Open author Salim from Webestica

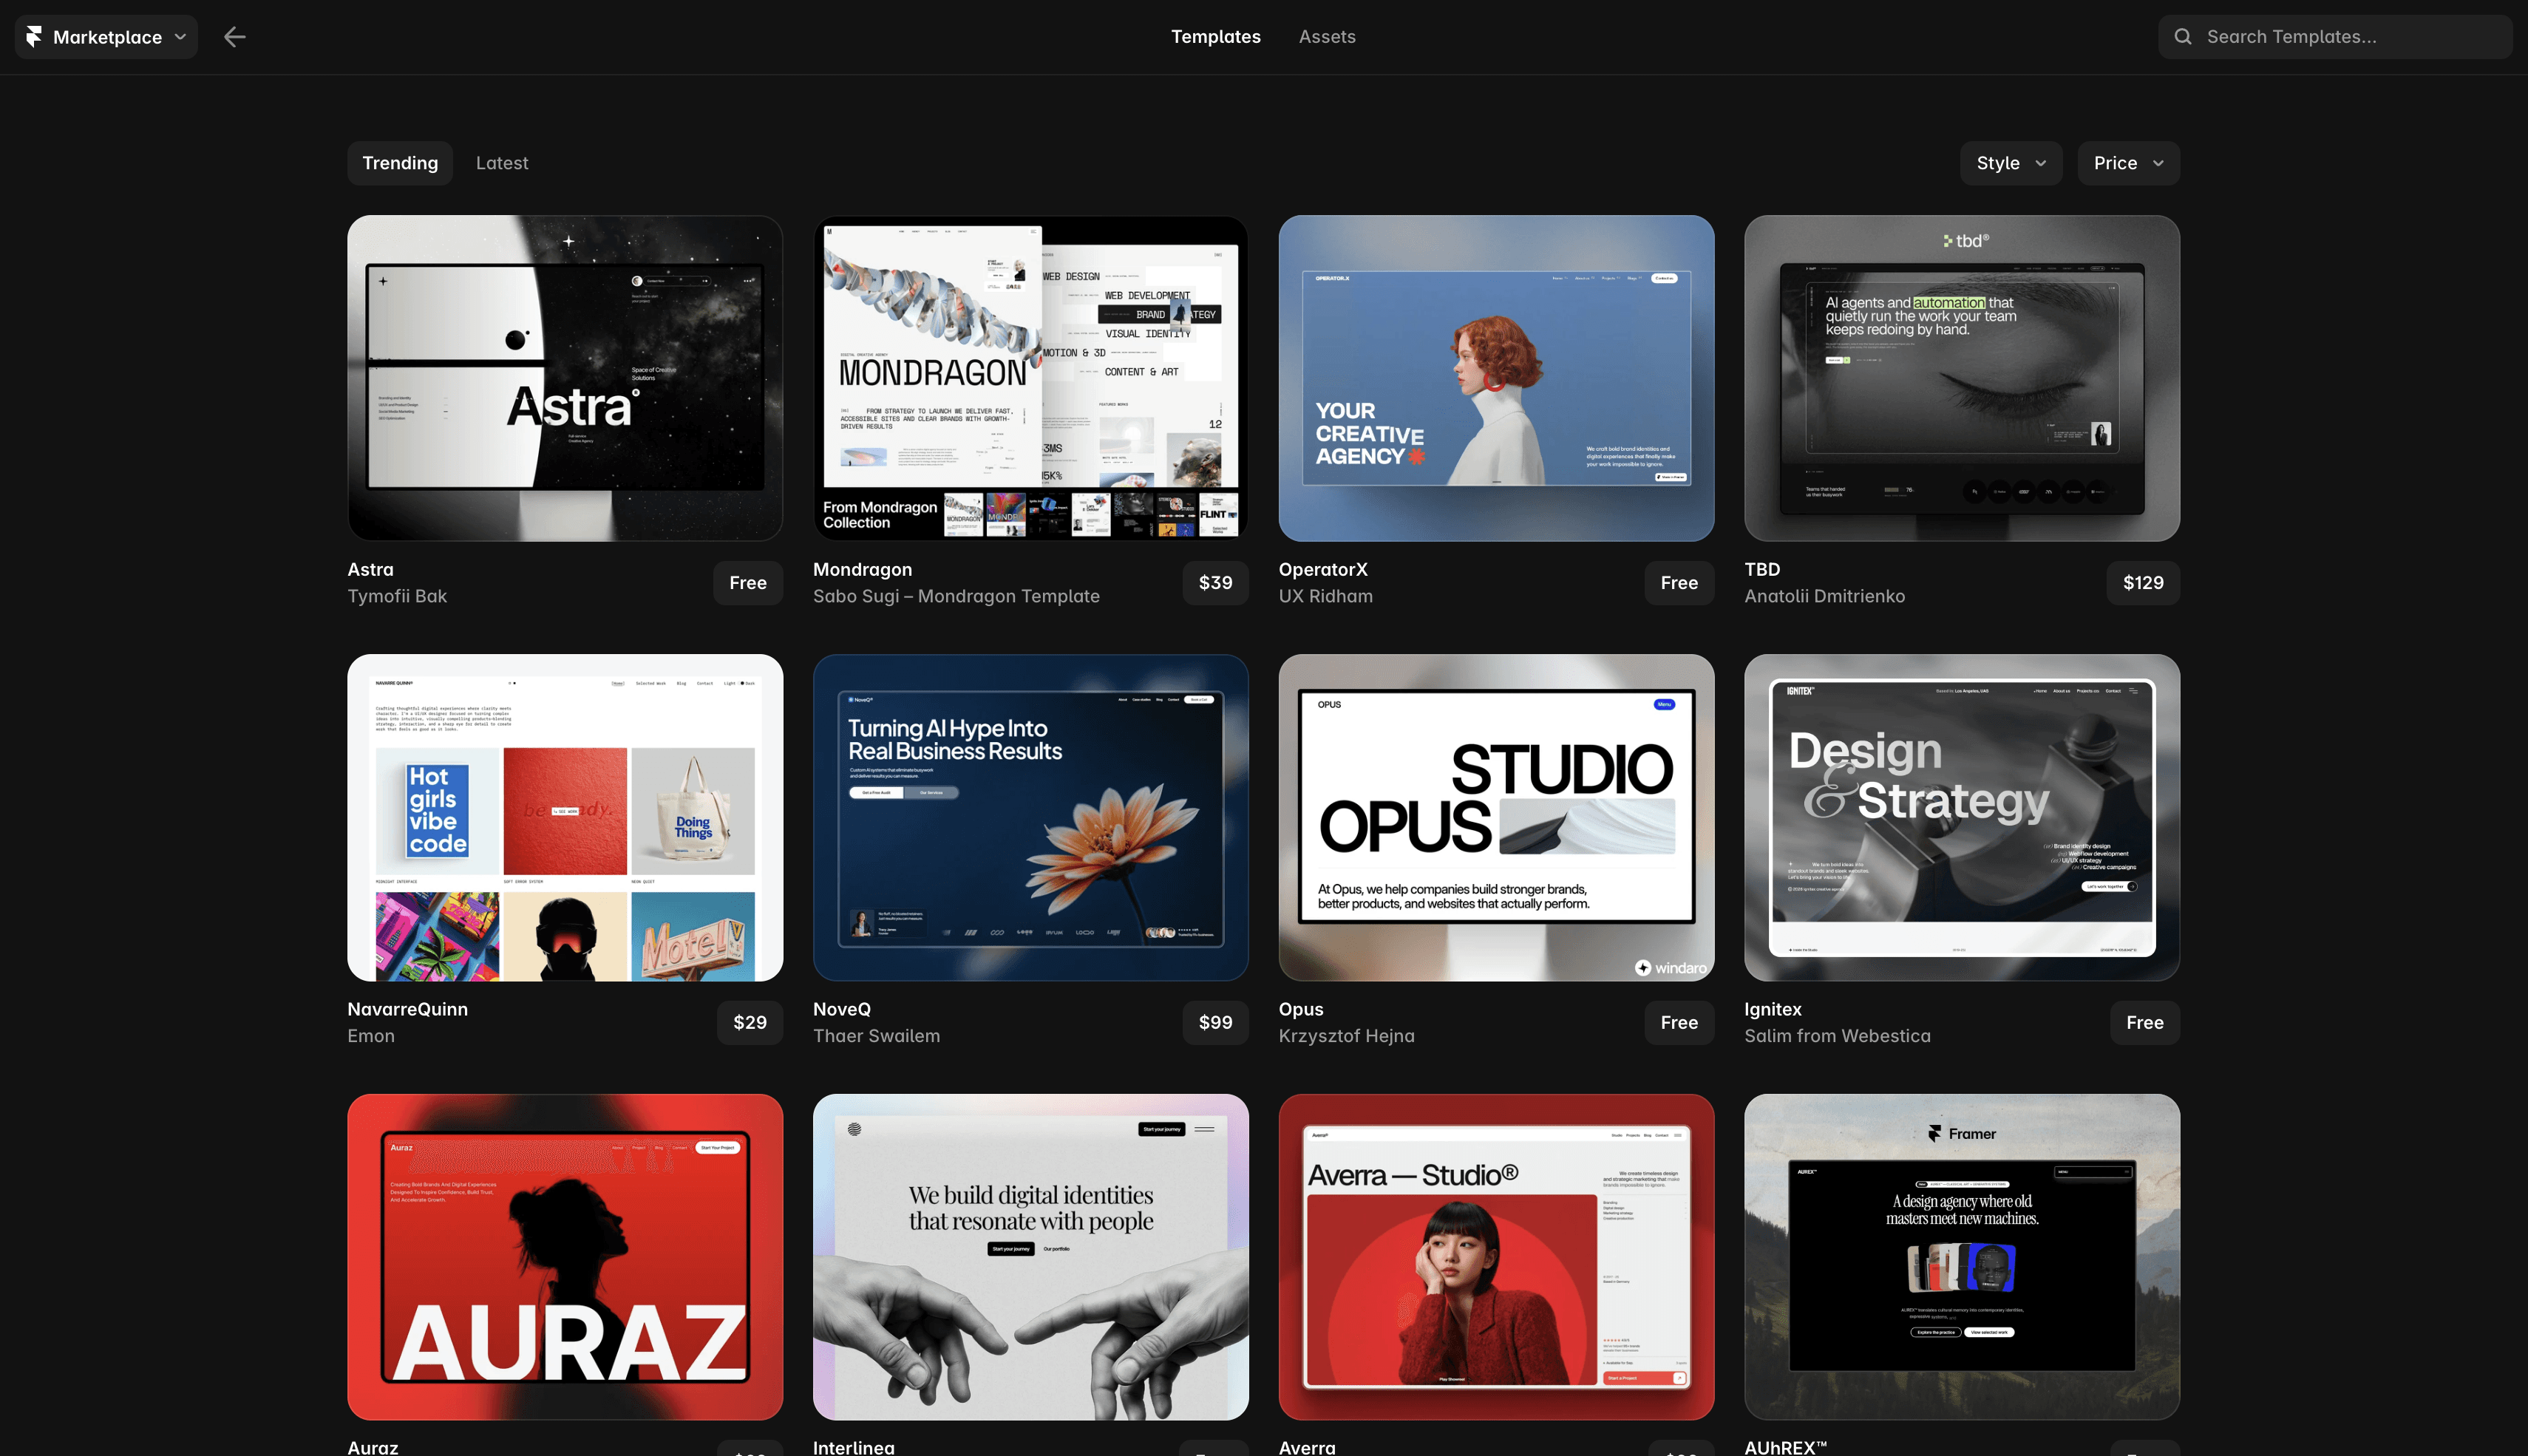[1838, 1036]
